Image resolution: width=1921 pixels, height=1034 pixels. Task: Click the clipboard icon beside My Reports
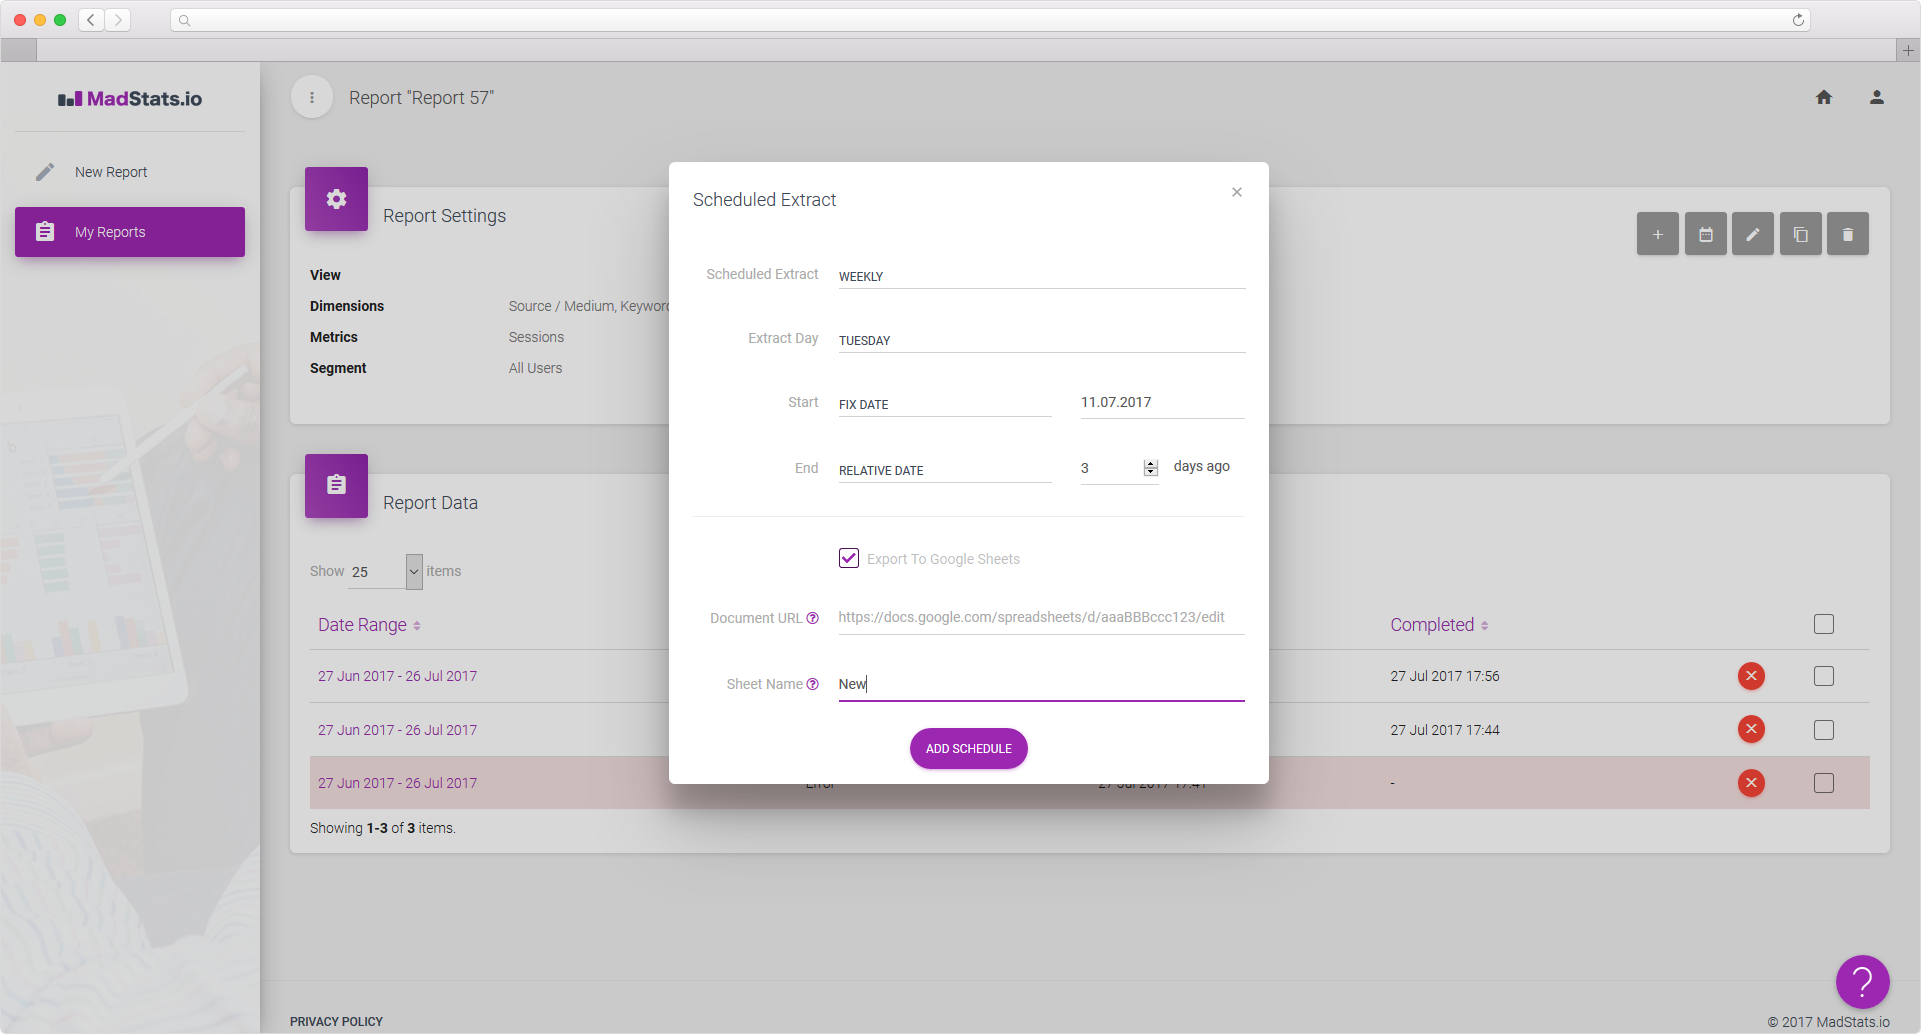coord(45,232)
